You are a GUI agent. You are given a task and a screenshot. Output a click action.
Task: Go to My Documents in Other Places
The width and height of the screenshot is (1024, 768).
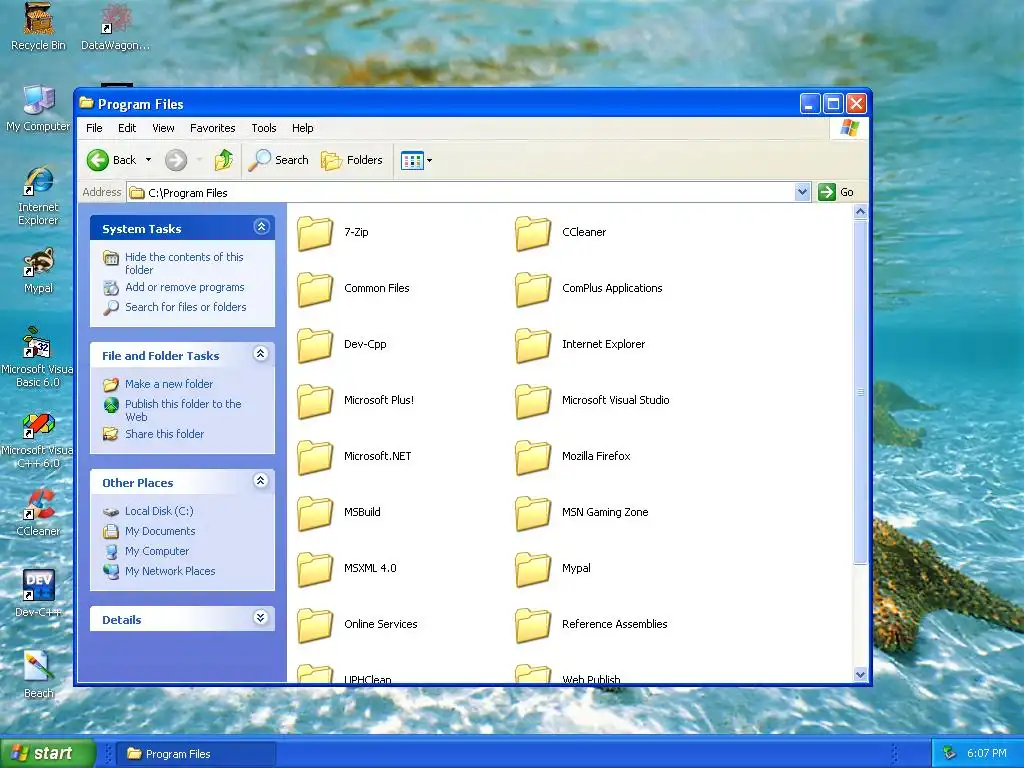pos(160,532)
